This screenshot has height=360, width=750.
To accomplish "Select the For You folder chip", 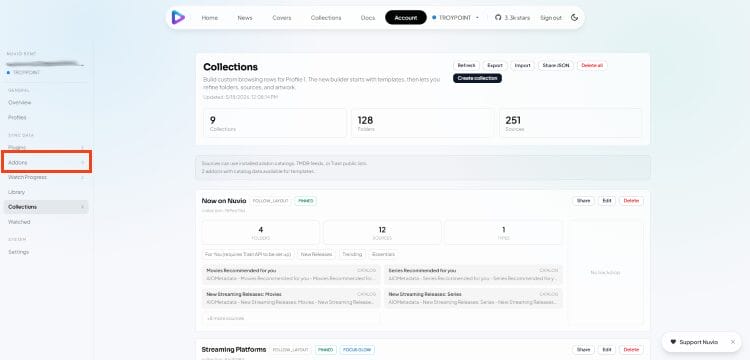I will click(x=248, y=254).
